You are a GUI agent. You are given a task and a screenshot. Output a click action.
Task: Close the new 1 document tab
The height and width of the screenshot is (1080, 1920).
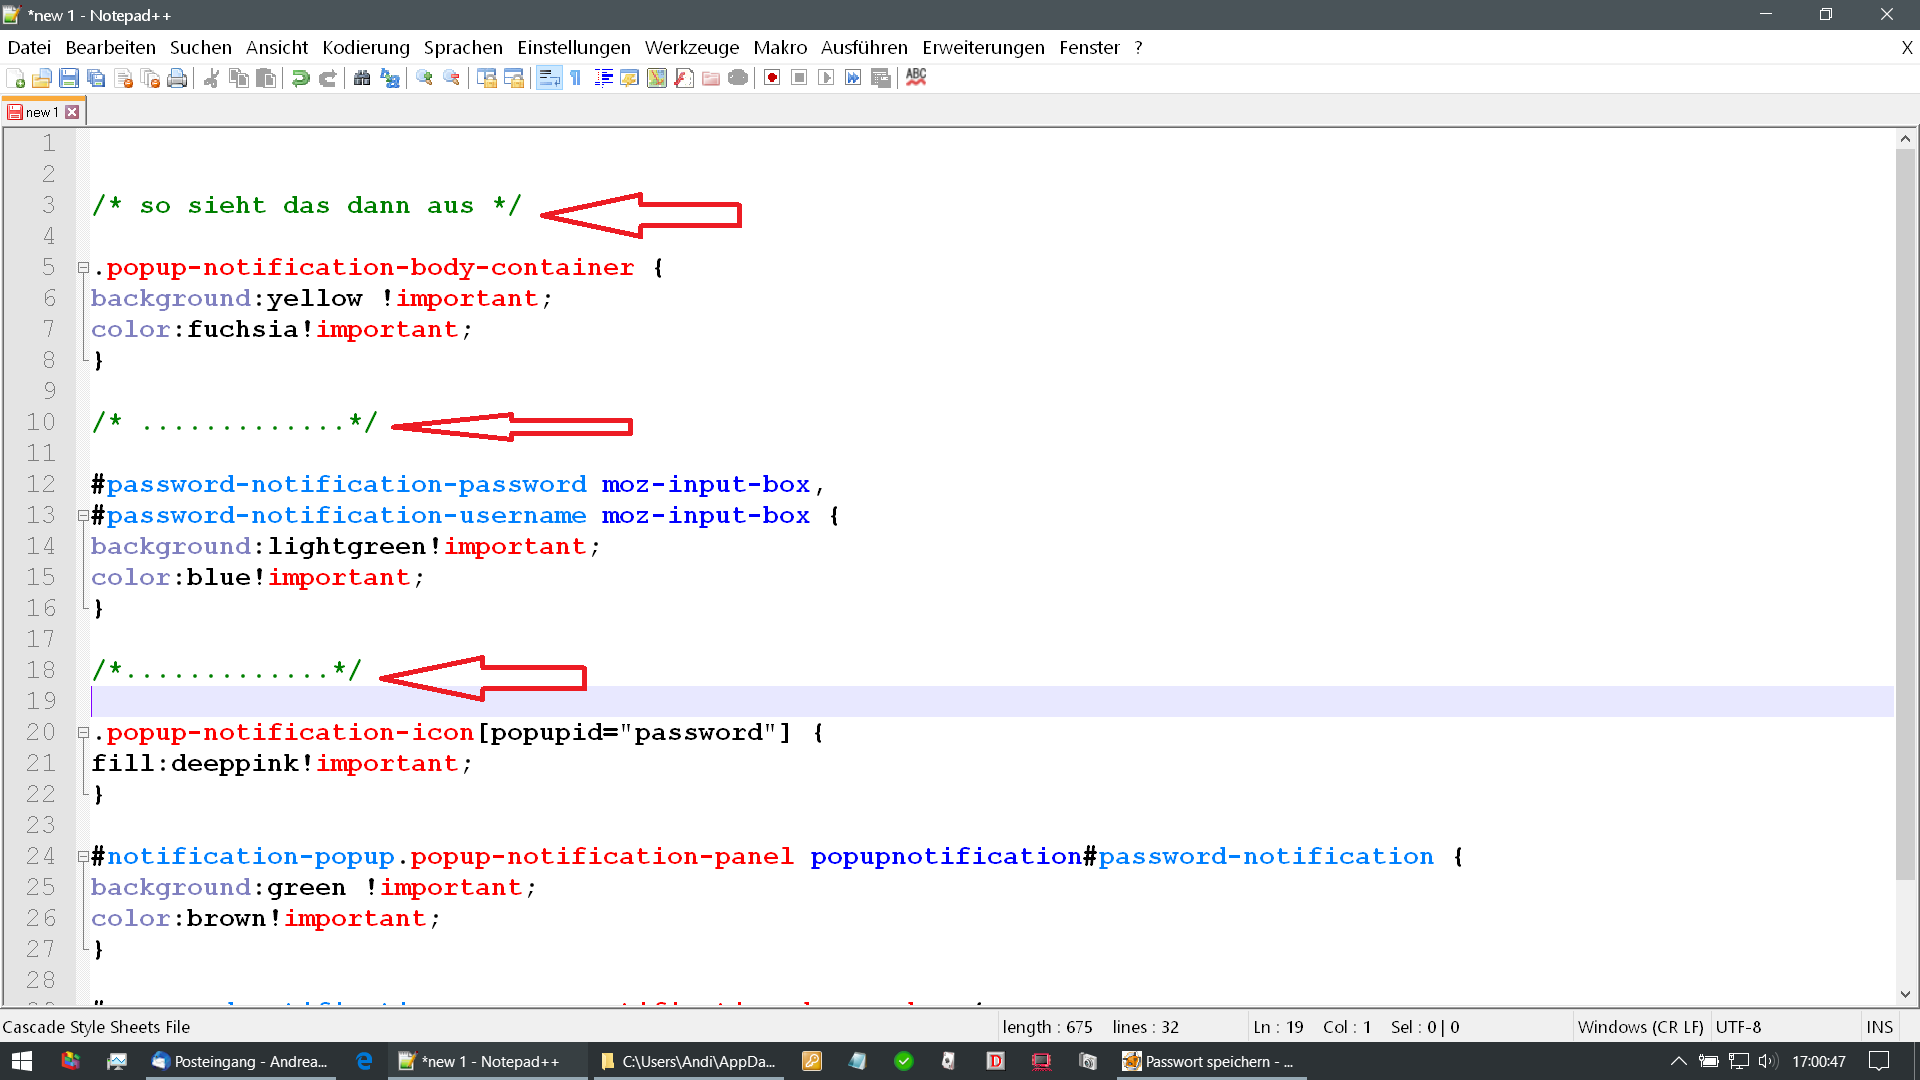pos(72,112)
